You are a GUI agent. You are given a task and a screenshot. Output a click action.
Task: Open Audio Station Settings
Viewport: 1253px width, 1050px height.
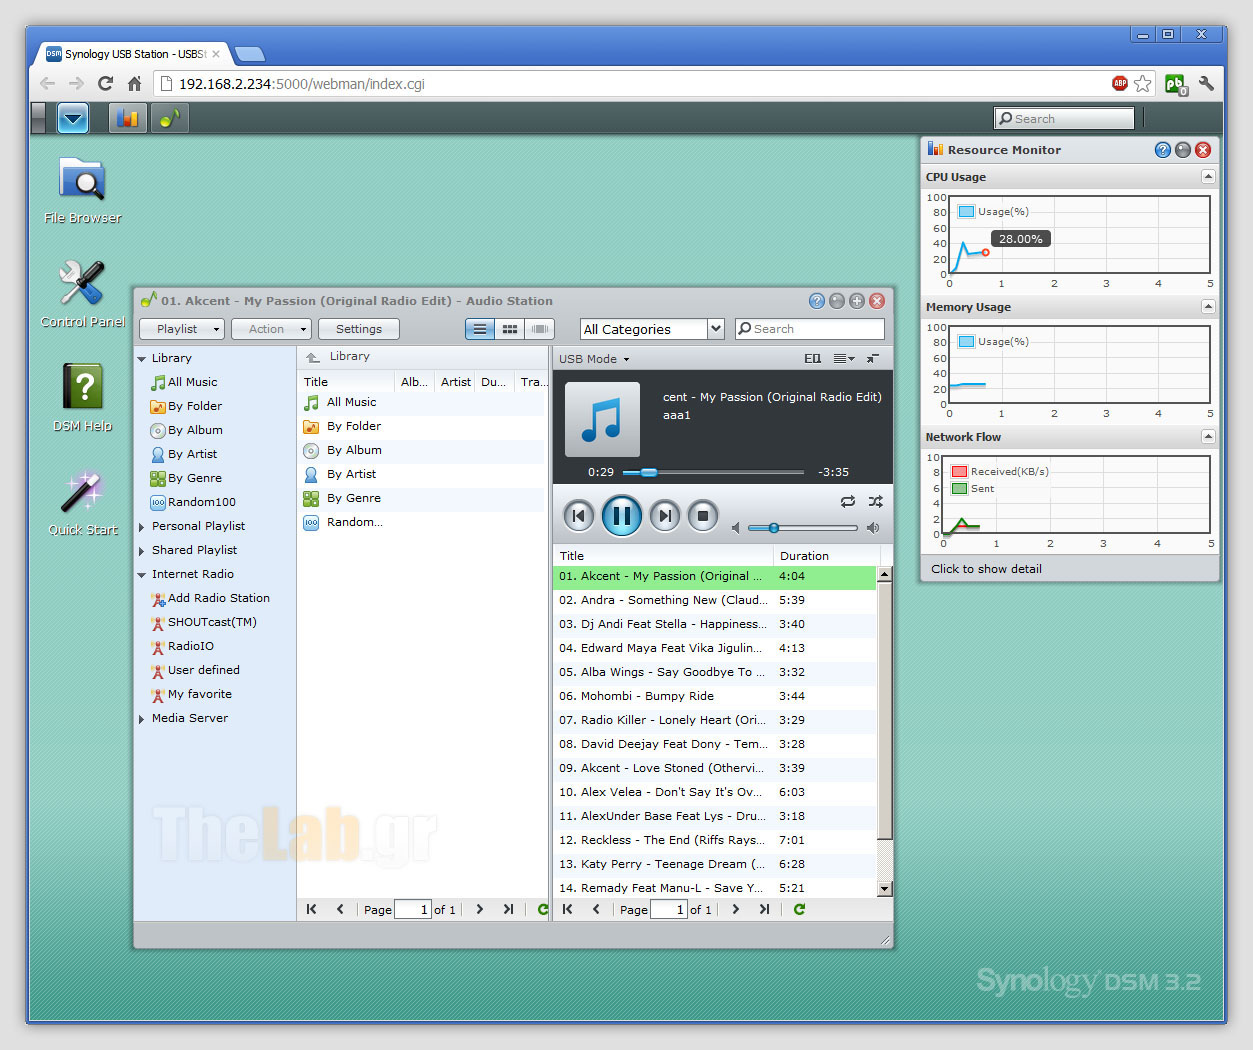point(359,329)
